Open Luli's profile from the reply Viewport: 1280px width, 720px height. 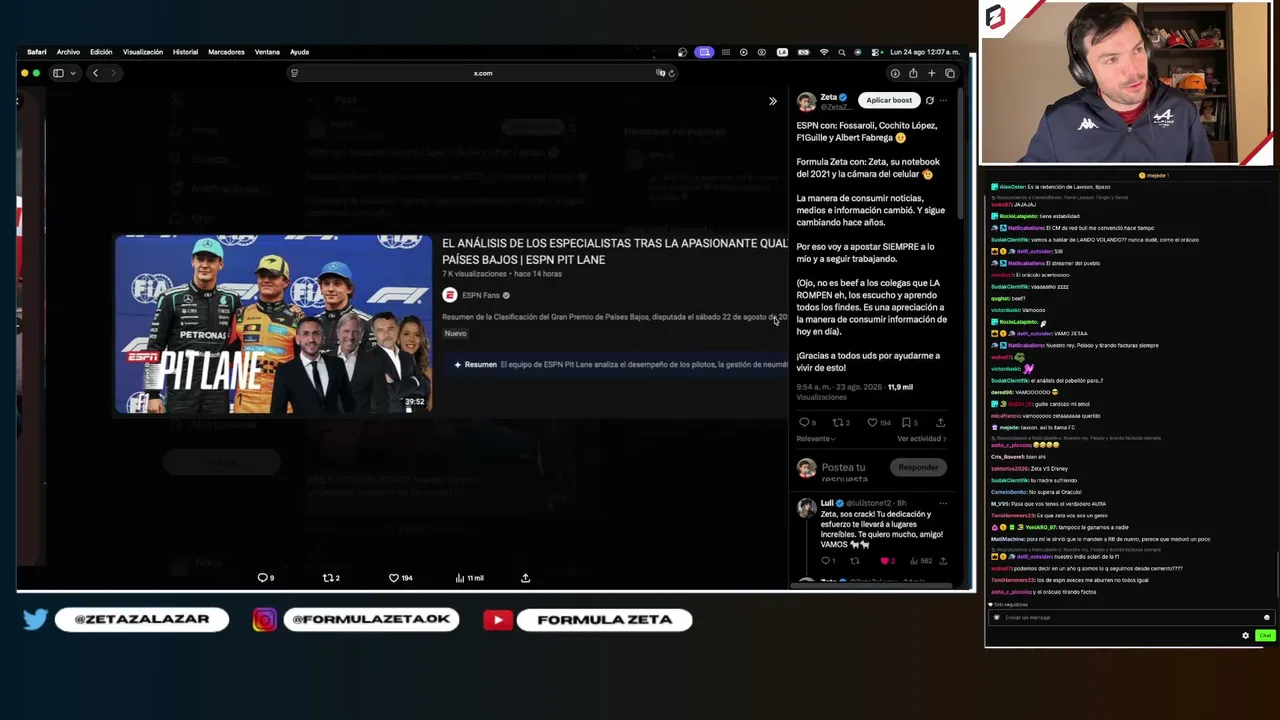pos(827,503)
